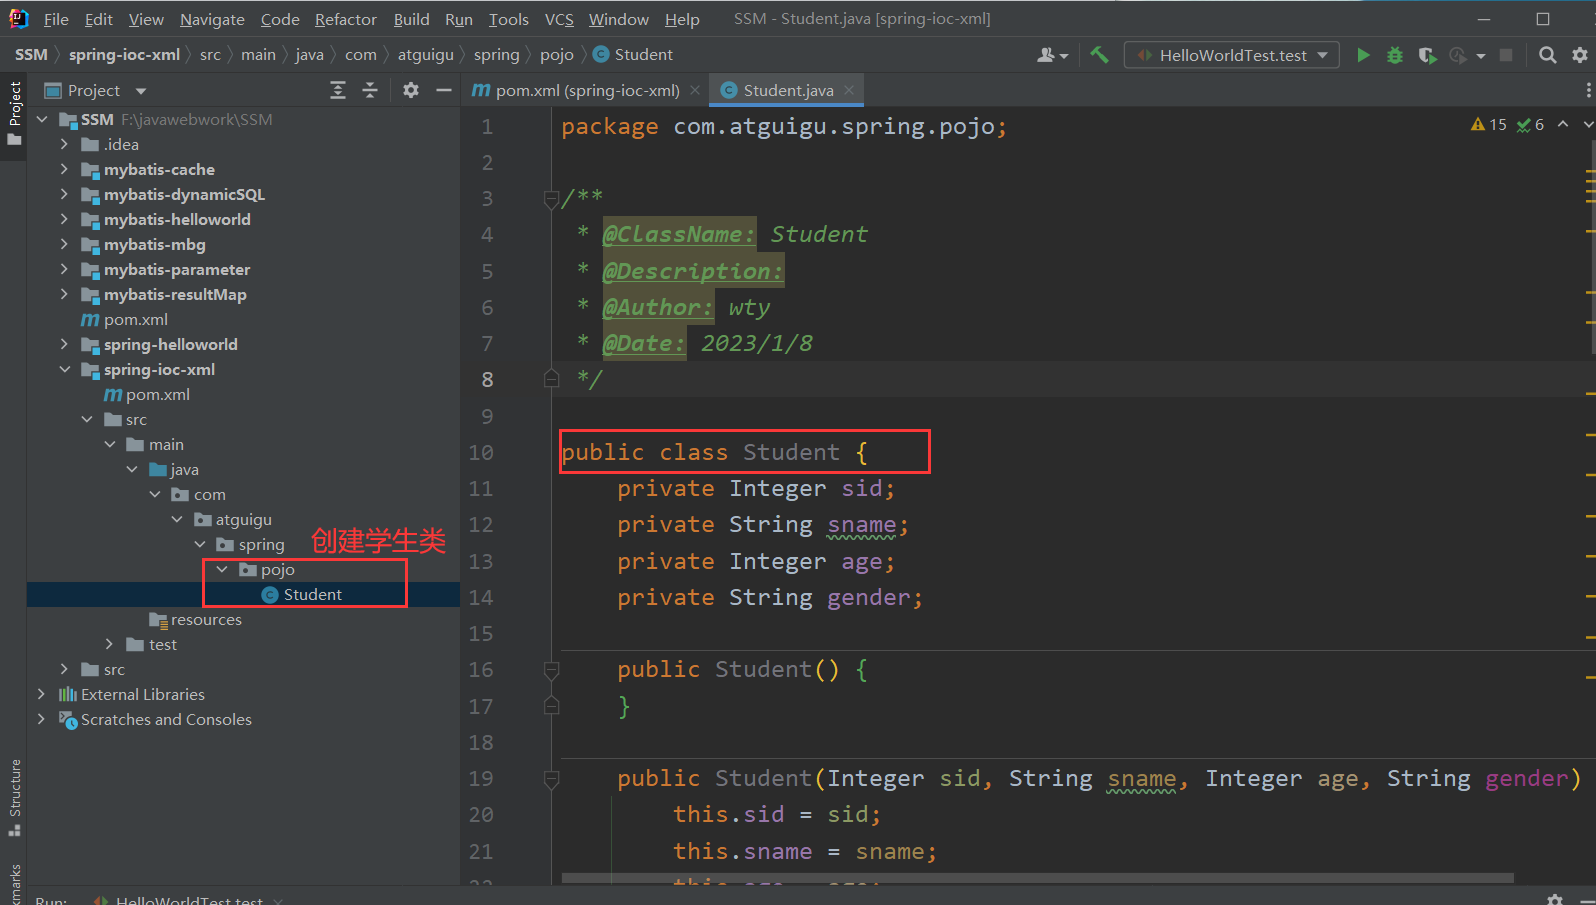
Task: Expand the test folder node
Action: tap(109, 644)
